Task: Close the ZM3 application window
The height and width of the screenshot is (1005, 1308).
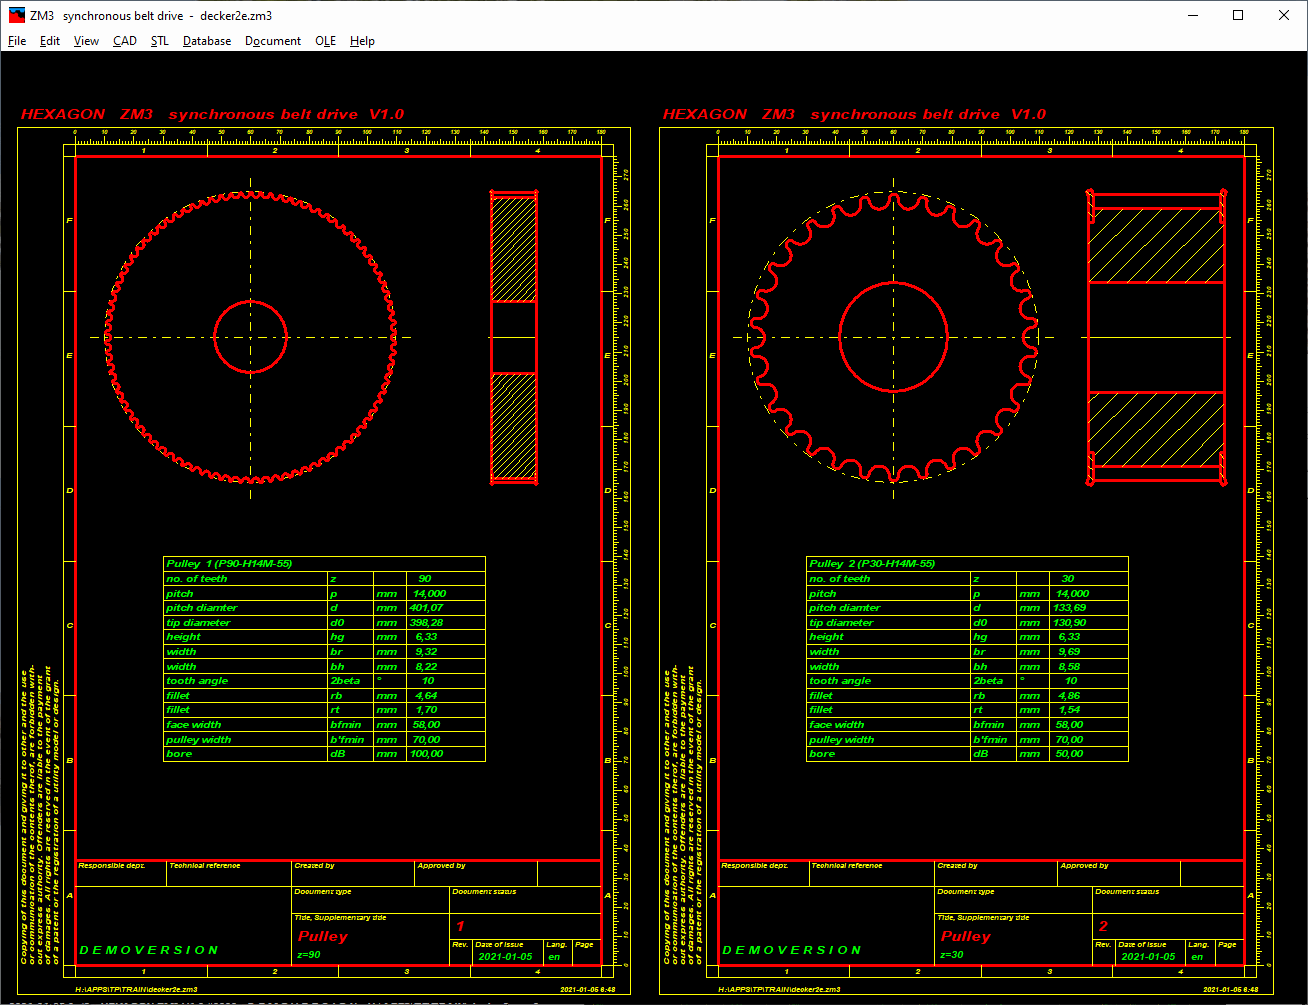Action: click(1284, 15)
